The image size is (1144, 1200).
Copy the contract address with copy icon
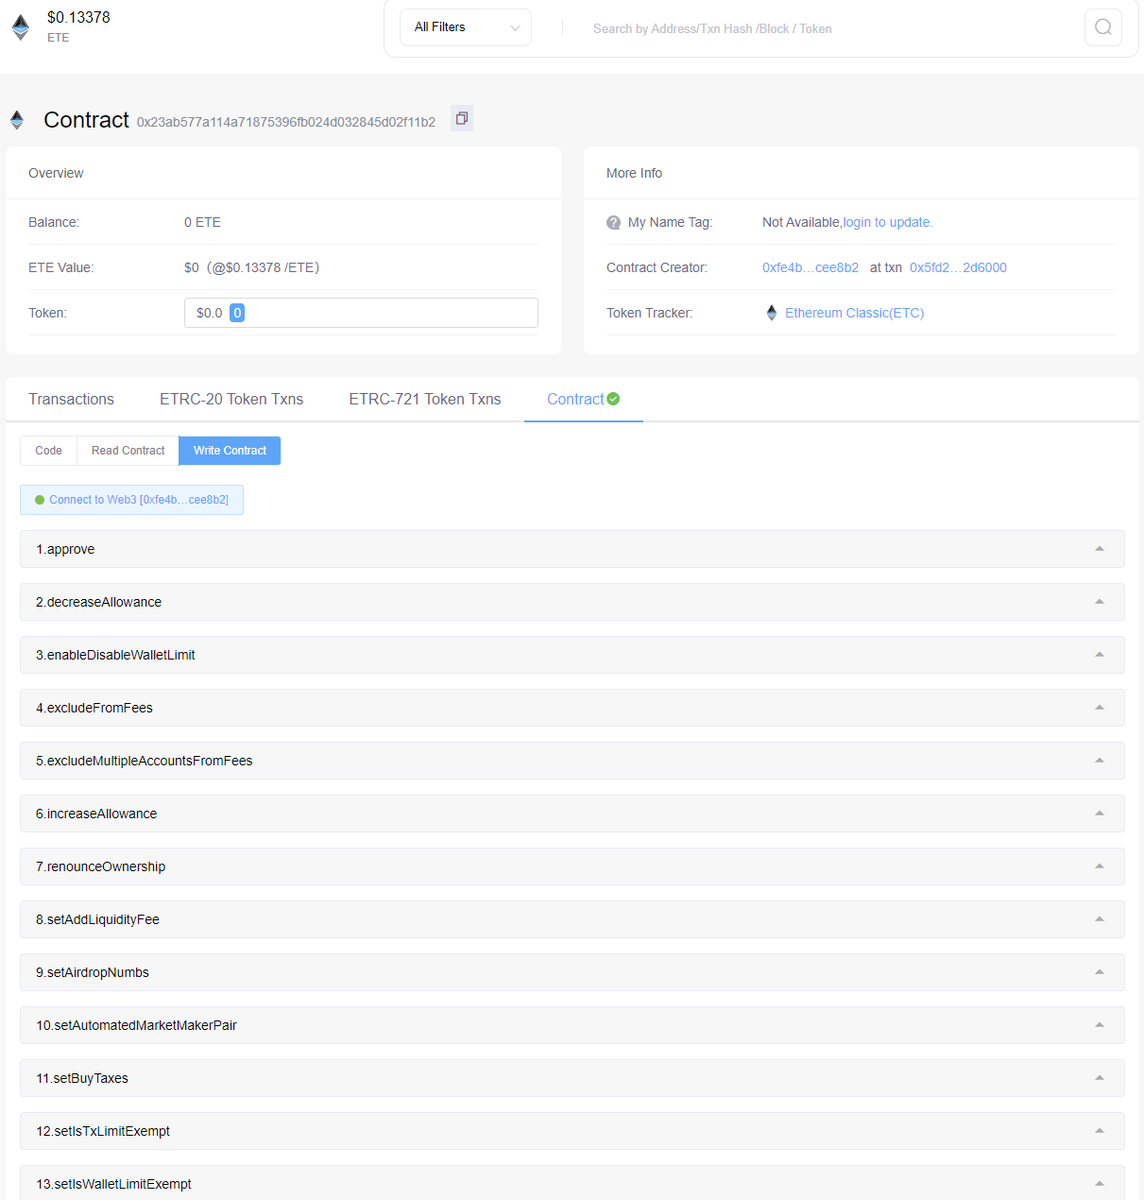point(461,118)
